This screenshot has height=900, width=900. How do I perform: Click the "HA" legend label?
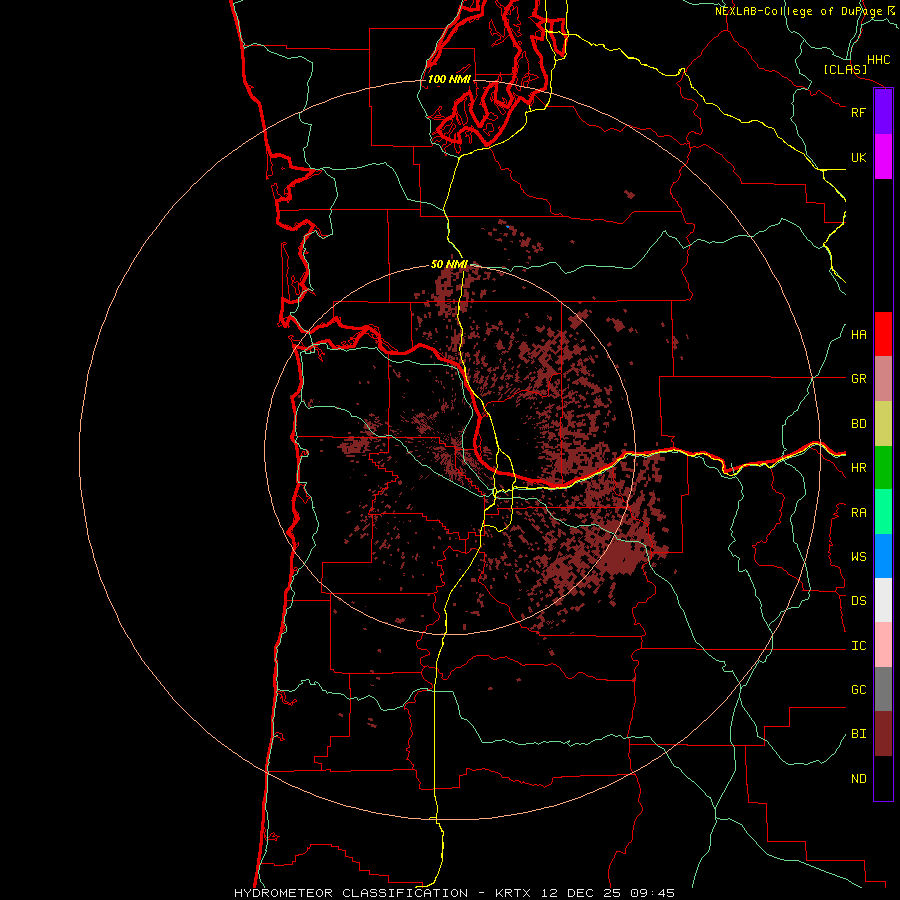click(x=858, y=335)
